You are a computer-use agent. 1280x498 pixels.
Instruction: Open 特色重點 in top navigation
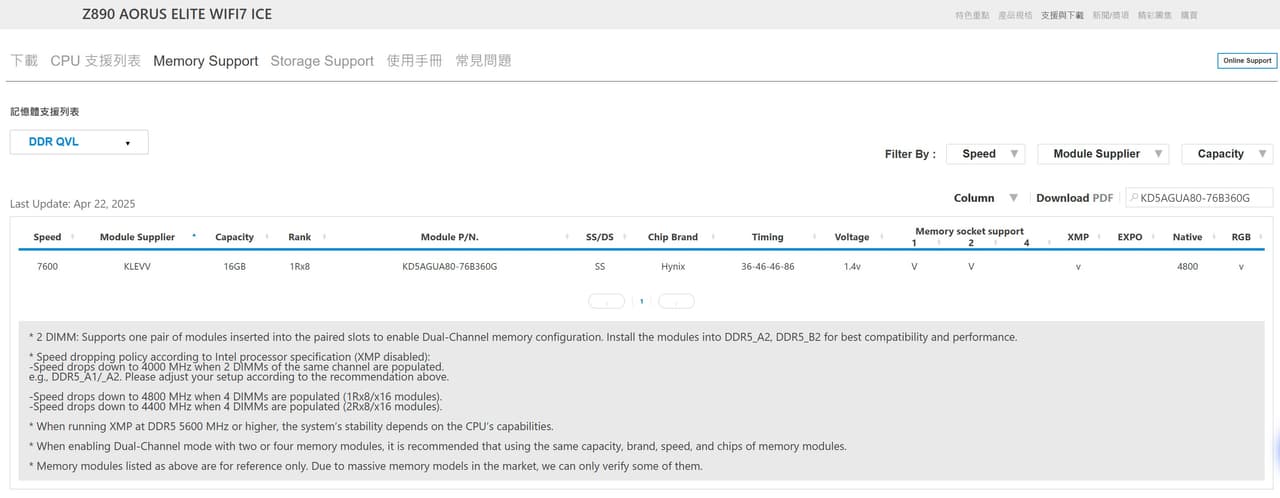[972, 15]
